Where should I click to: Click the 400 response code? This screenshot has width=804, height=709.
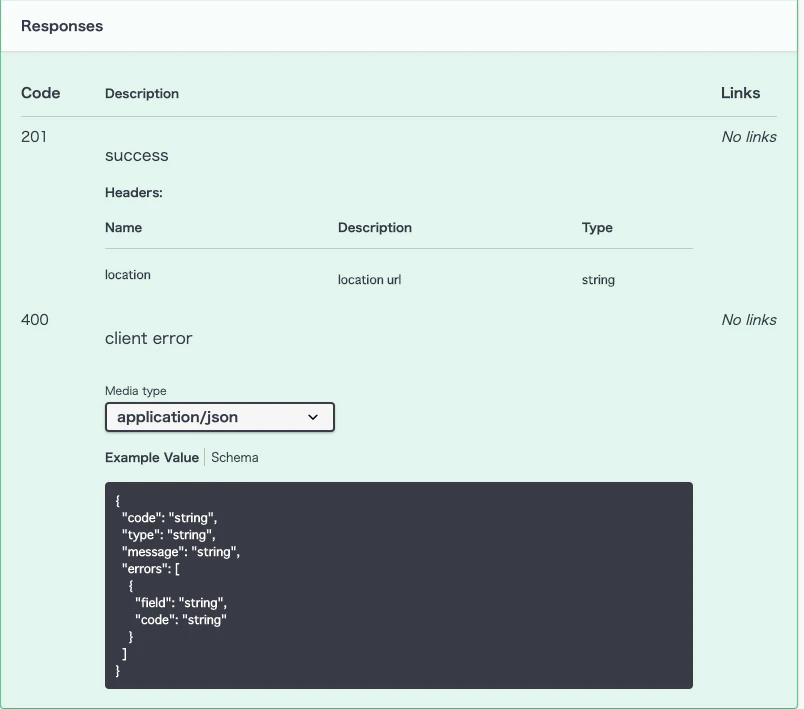tap(35, 320)
